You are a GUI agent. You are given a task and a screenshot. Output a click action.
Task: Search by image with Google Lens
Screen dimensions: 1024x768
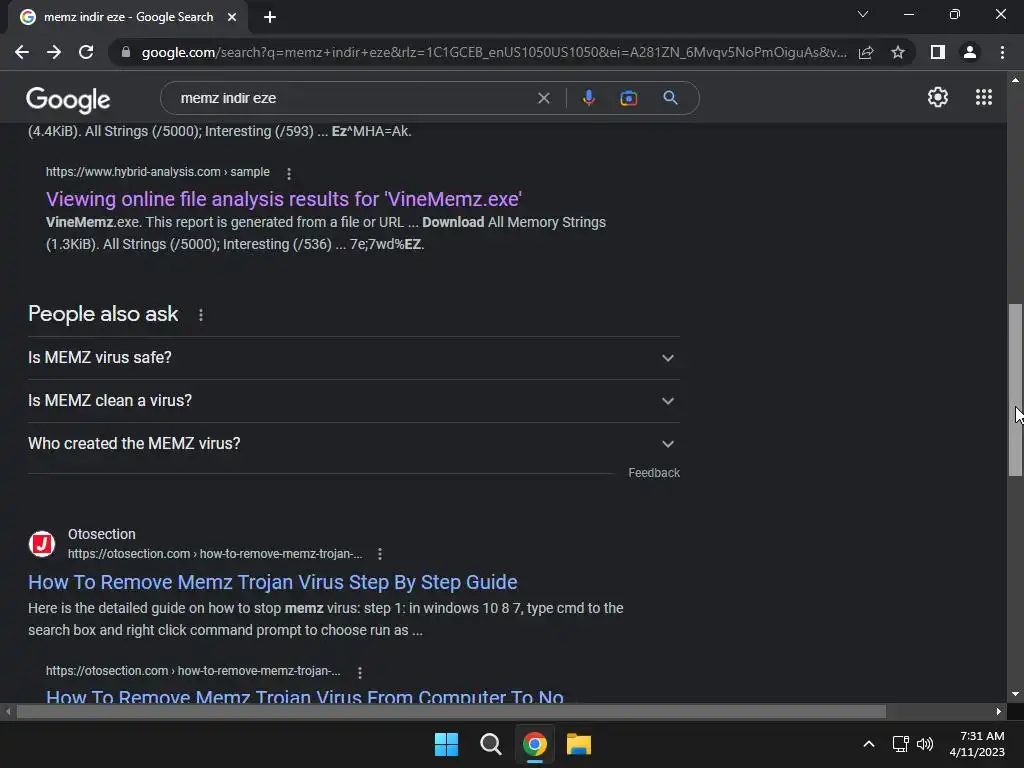[x=628, y=98]
